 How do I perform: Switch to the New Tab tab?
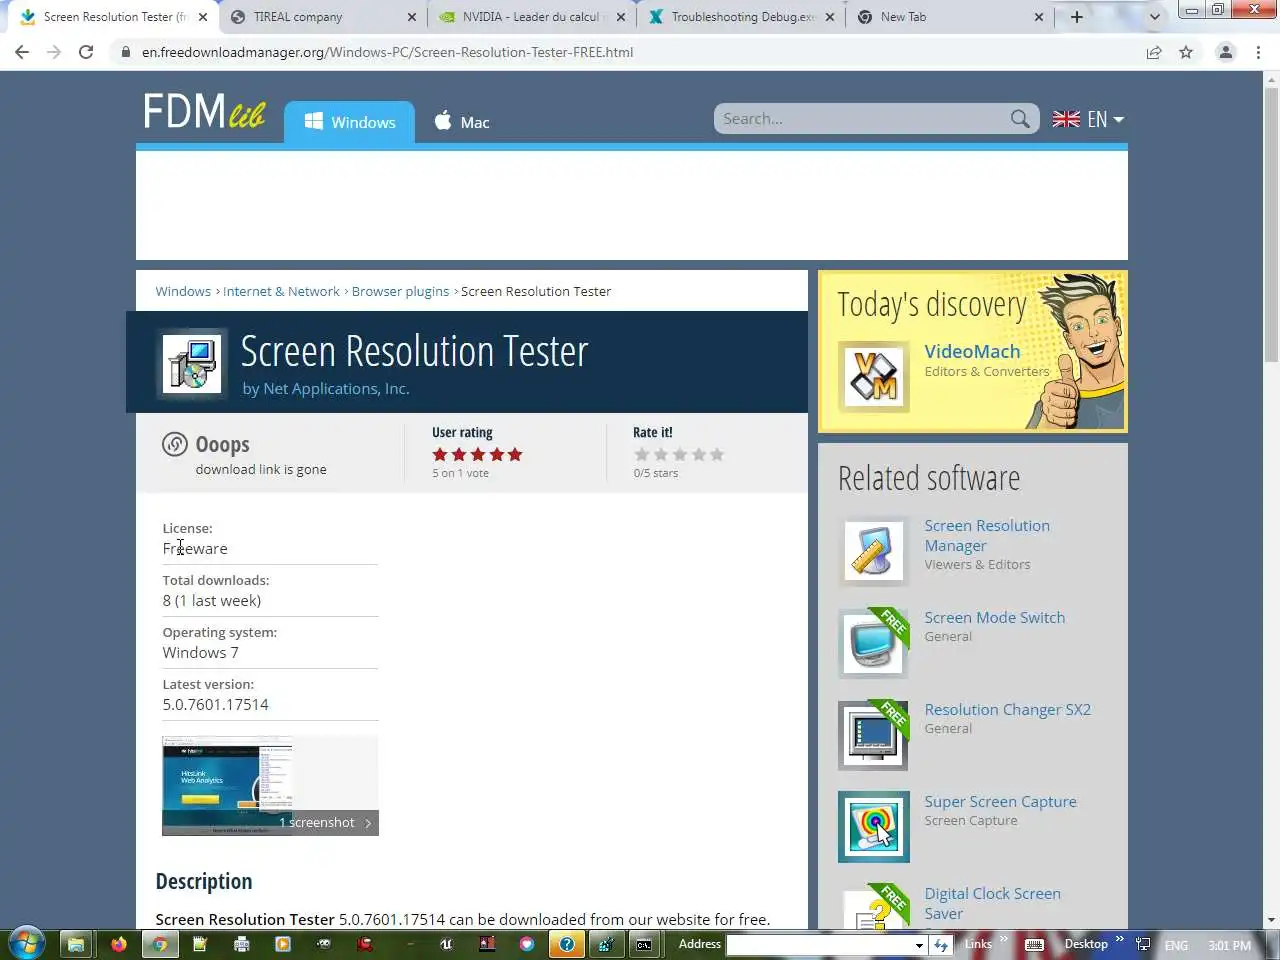[x=942, y=17]
